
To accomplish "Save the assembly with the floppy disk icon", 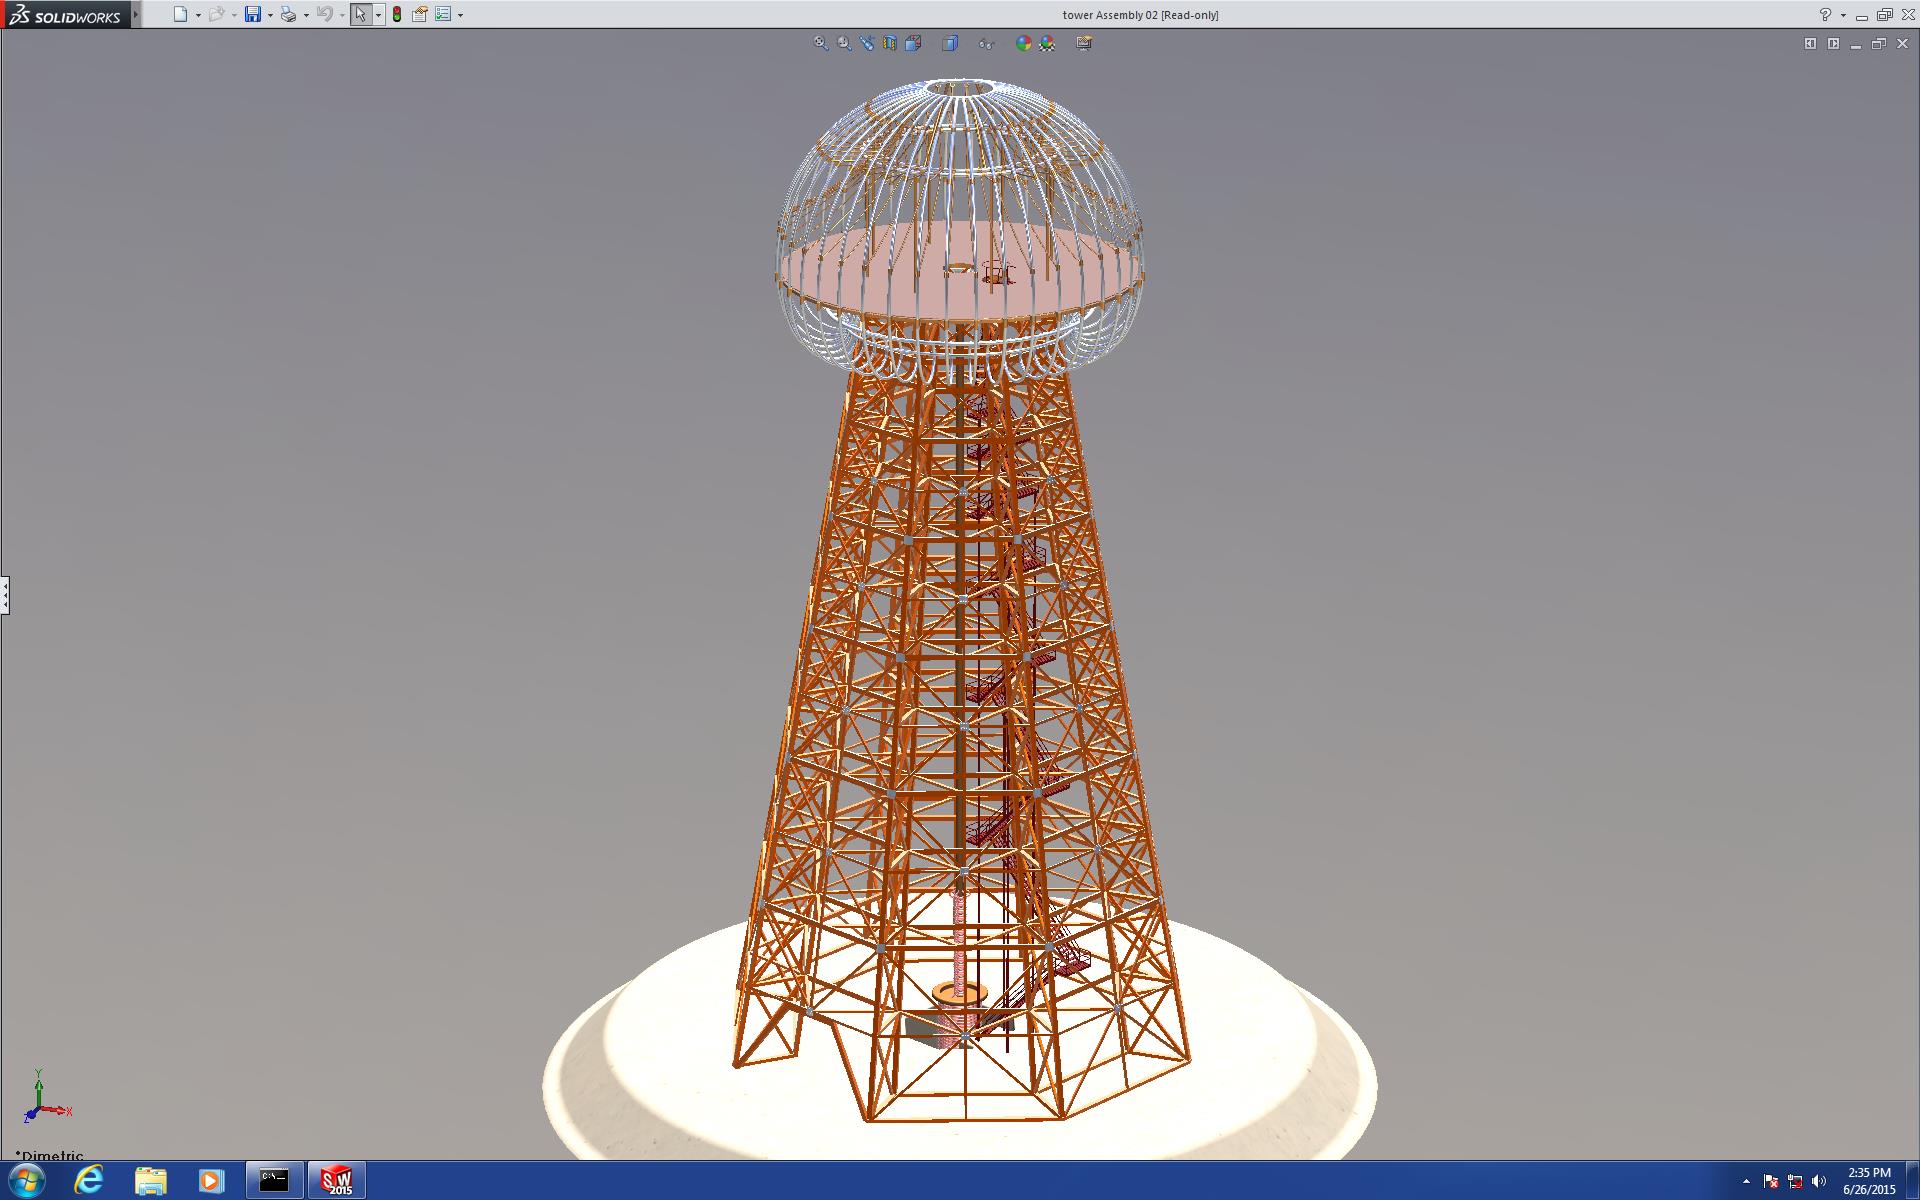I will point(253,15).
